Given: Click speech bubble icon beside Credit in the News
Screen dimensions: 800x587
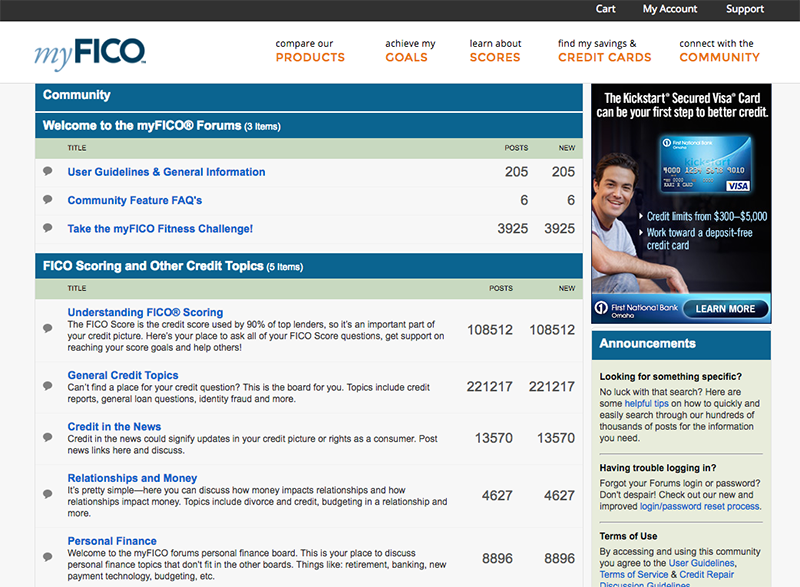Looking at the screenshot, I should 47,438.
